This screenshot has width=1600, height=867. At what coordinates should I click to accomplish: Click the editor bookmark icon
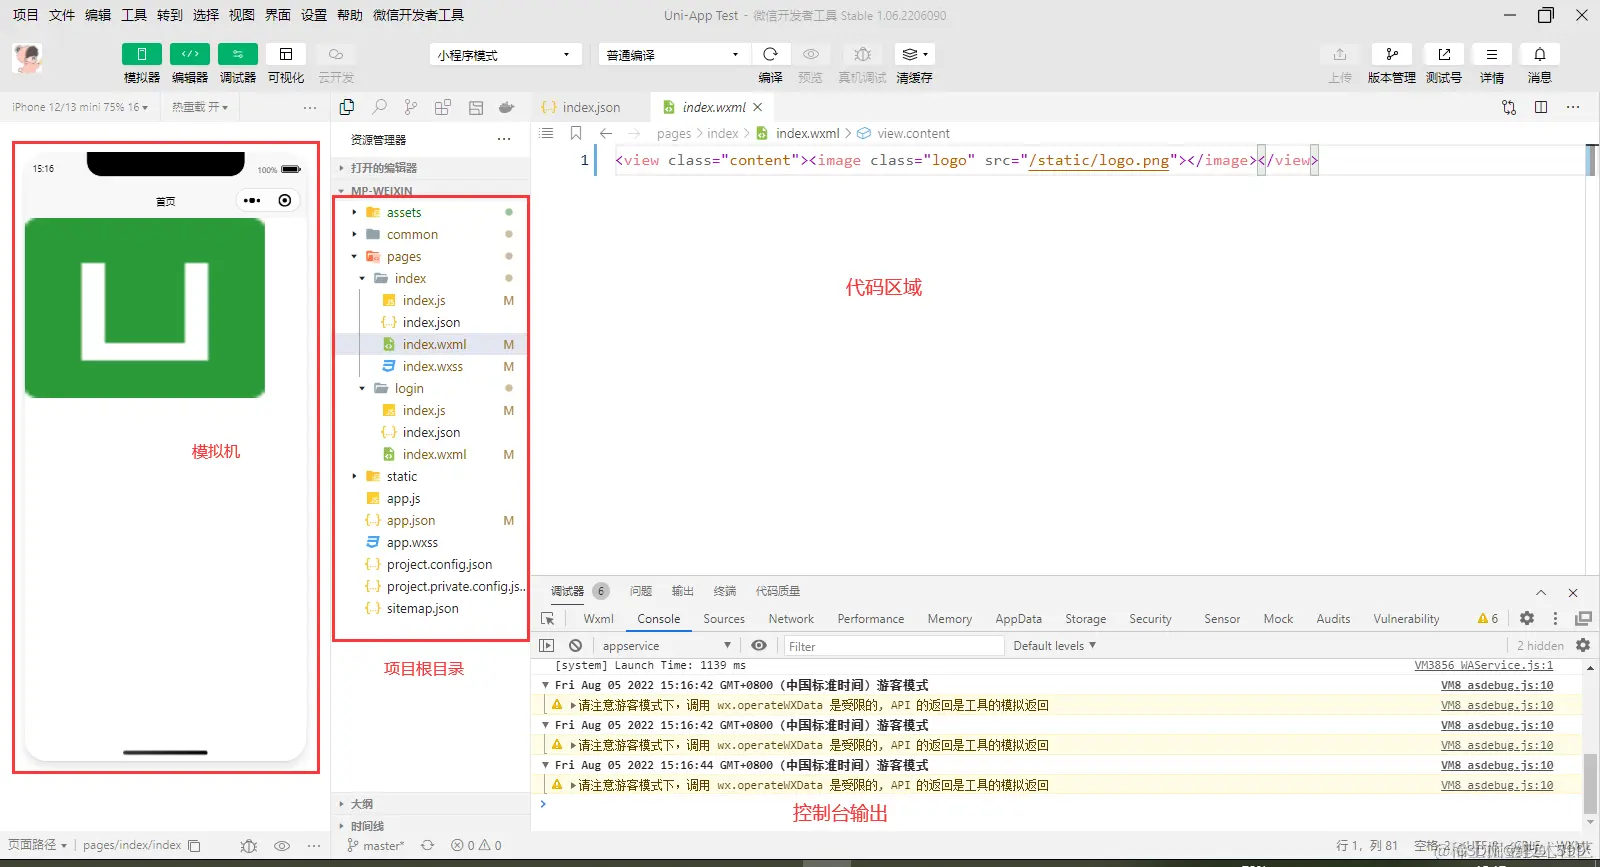click(576, 133)
